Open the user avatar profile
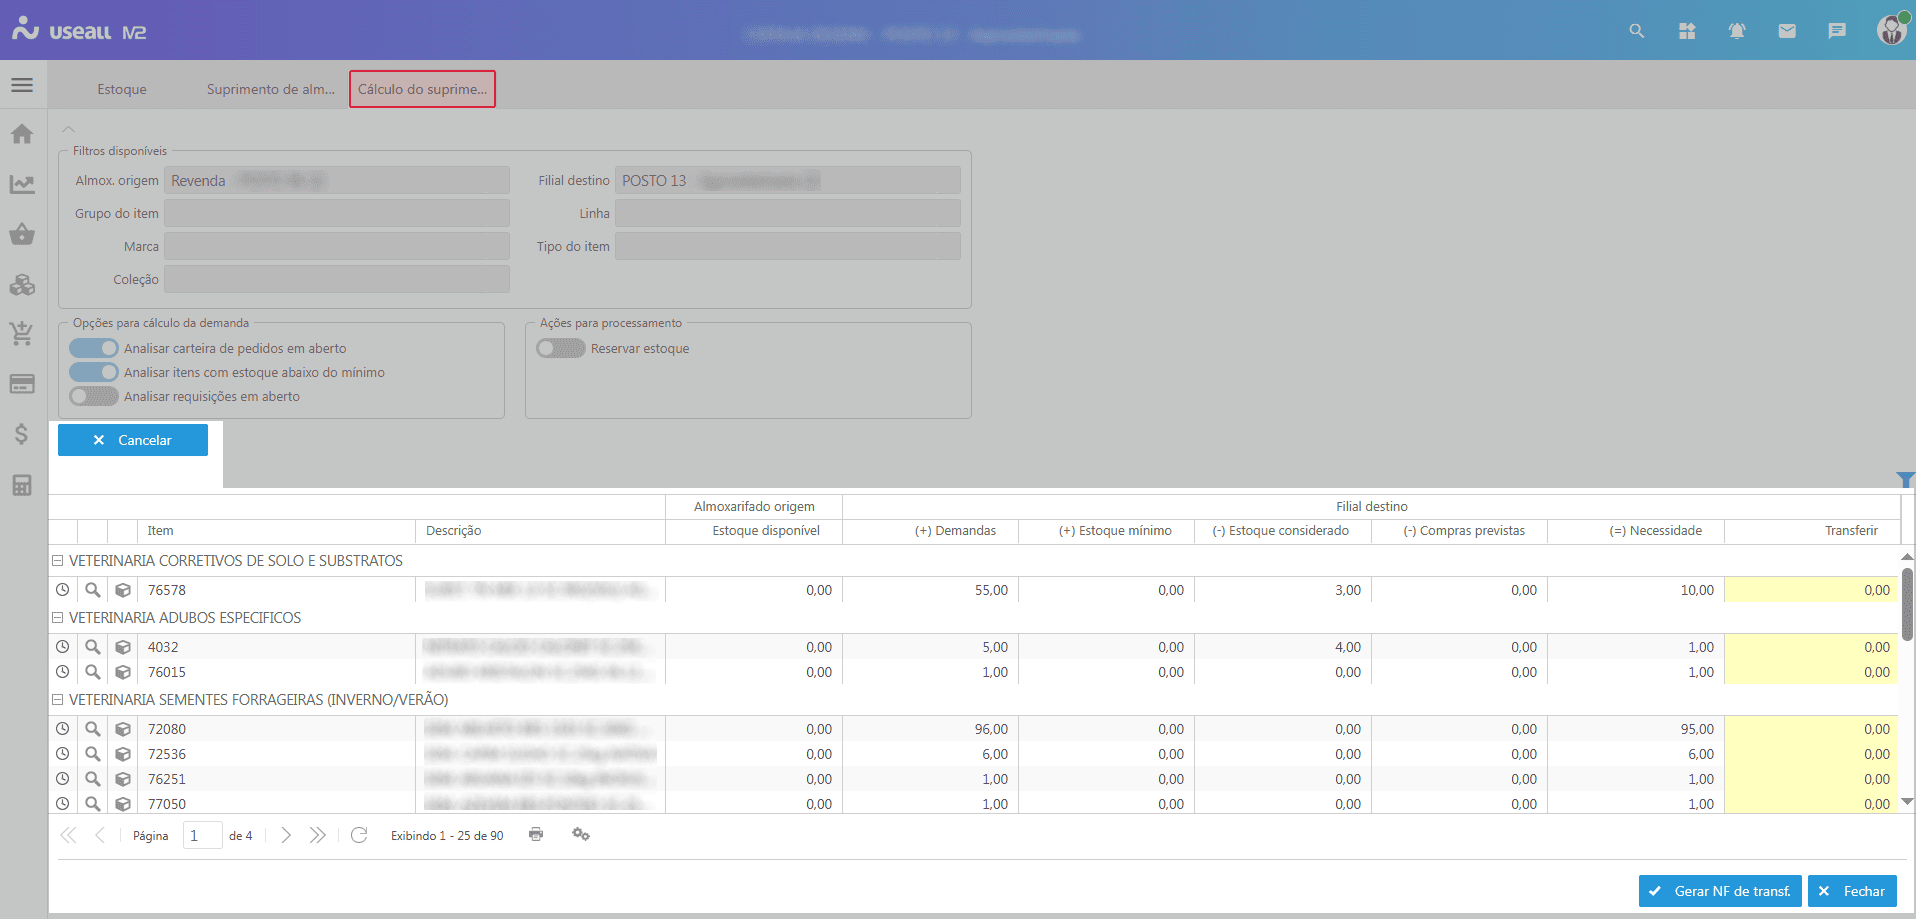This screenshot has width=1916, height=919. (x=1892, y=30)
